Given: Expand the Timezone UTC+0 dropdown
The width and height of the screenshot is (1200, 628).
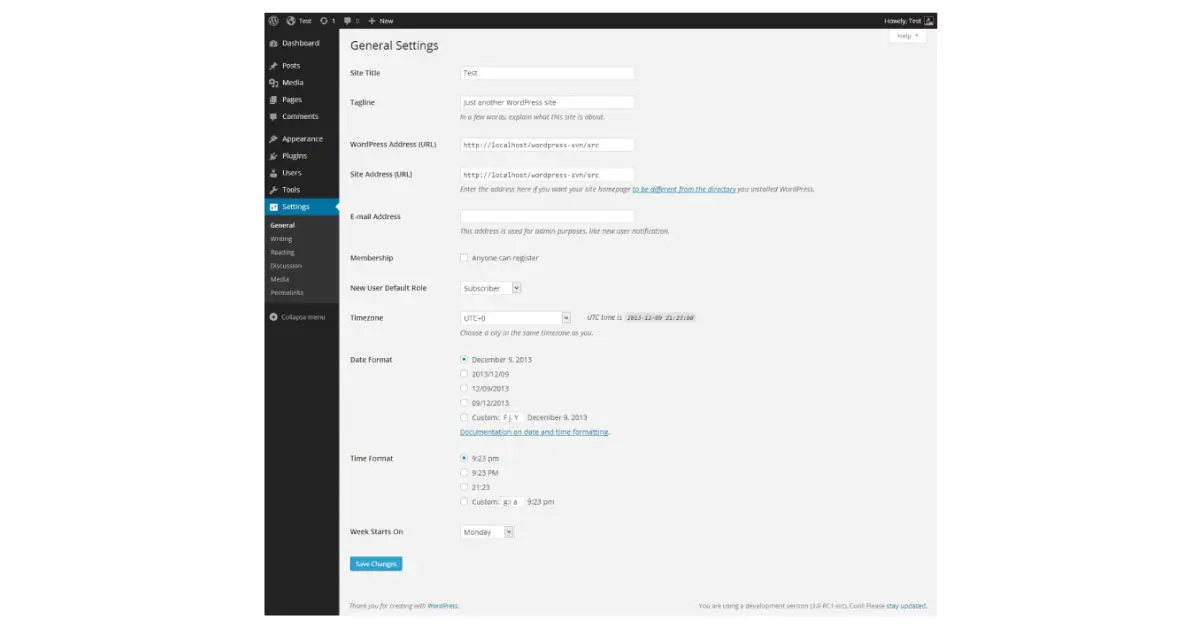Looking at the screenshot, I should 515,318.
